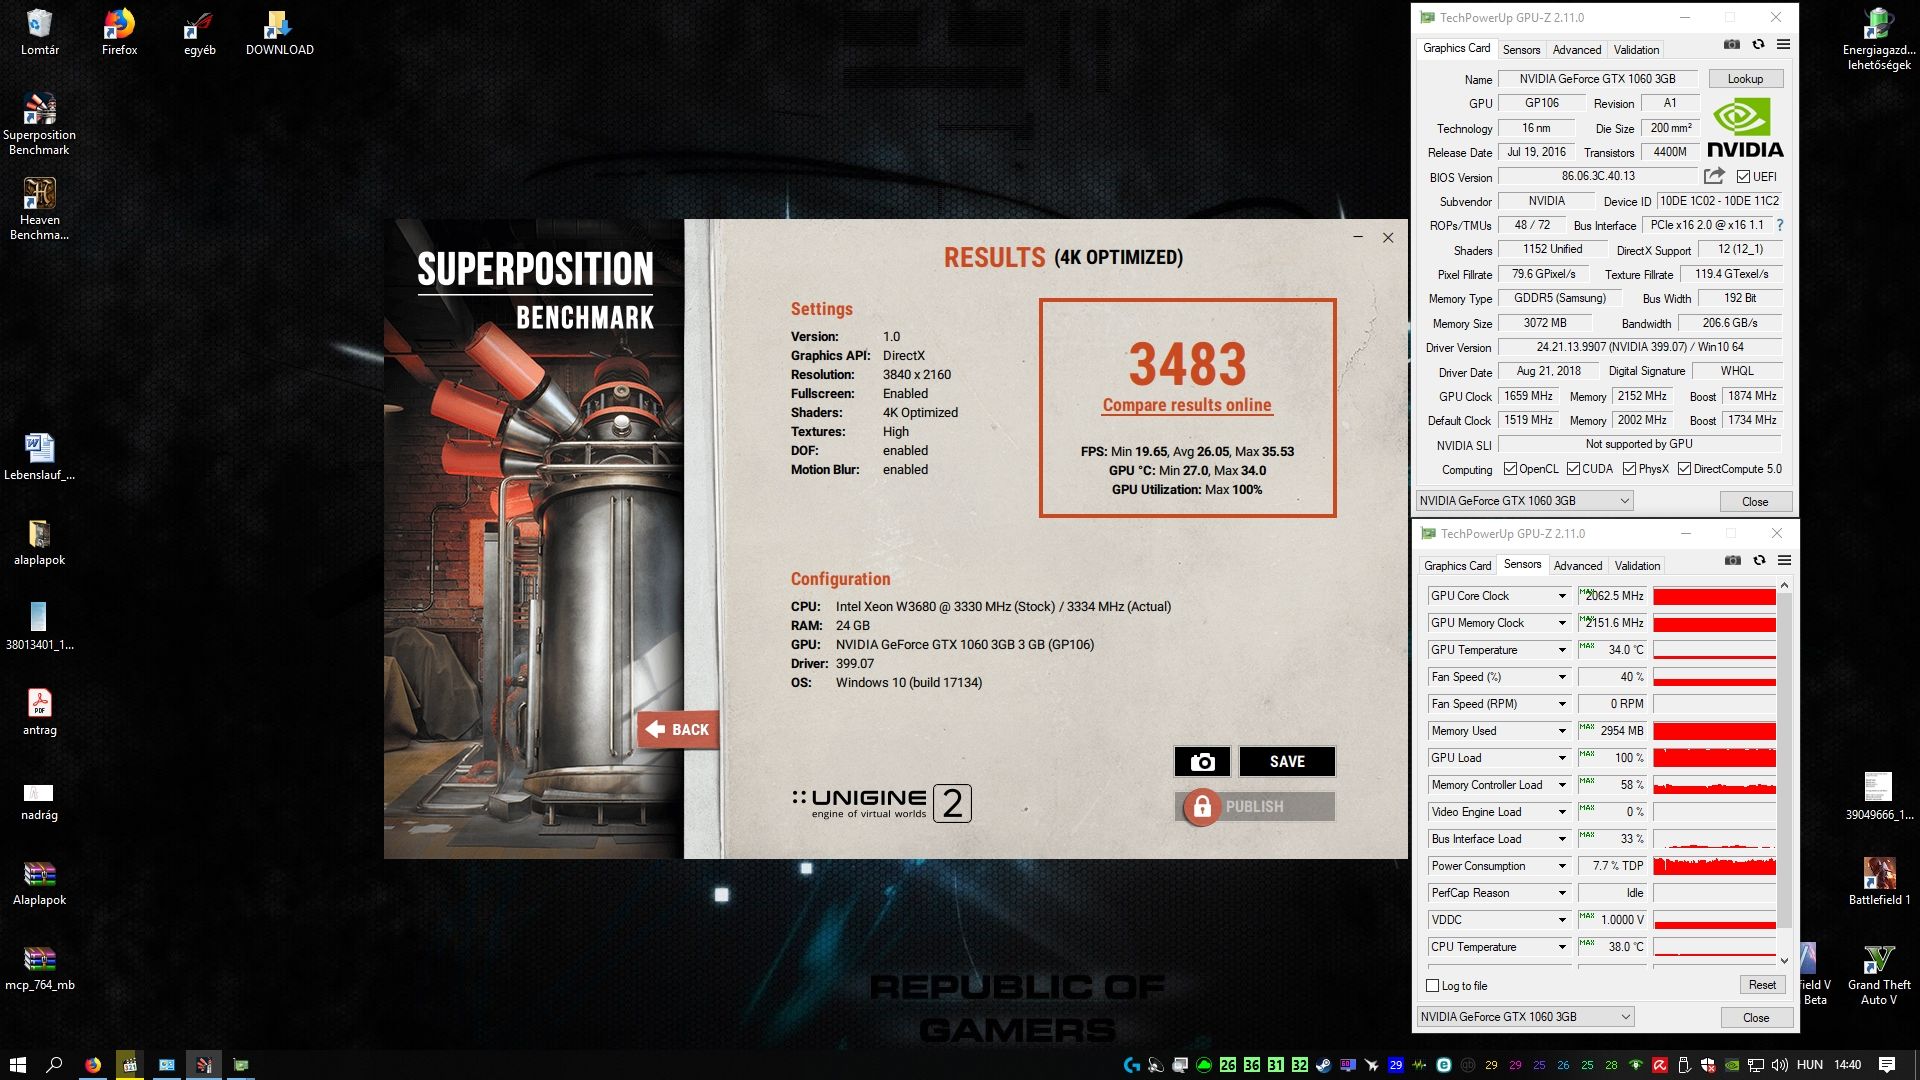This screenshot has width=1920, height=1080.
Task: Select the Grand Theft Auto V desktop icon
Action: 1879,975
